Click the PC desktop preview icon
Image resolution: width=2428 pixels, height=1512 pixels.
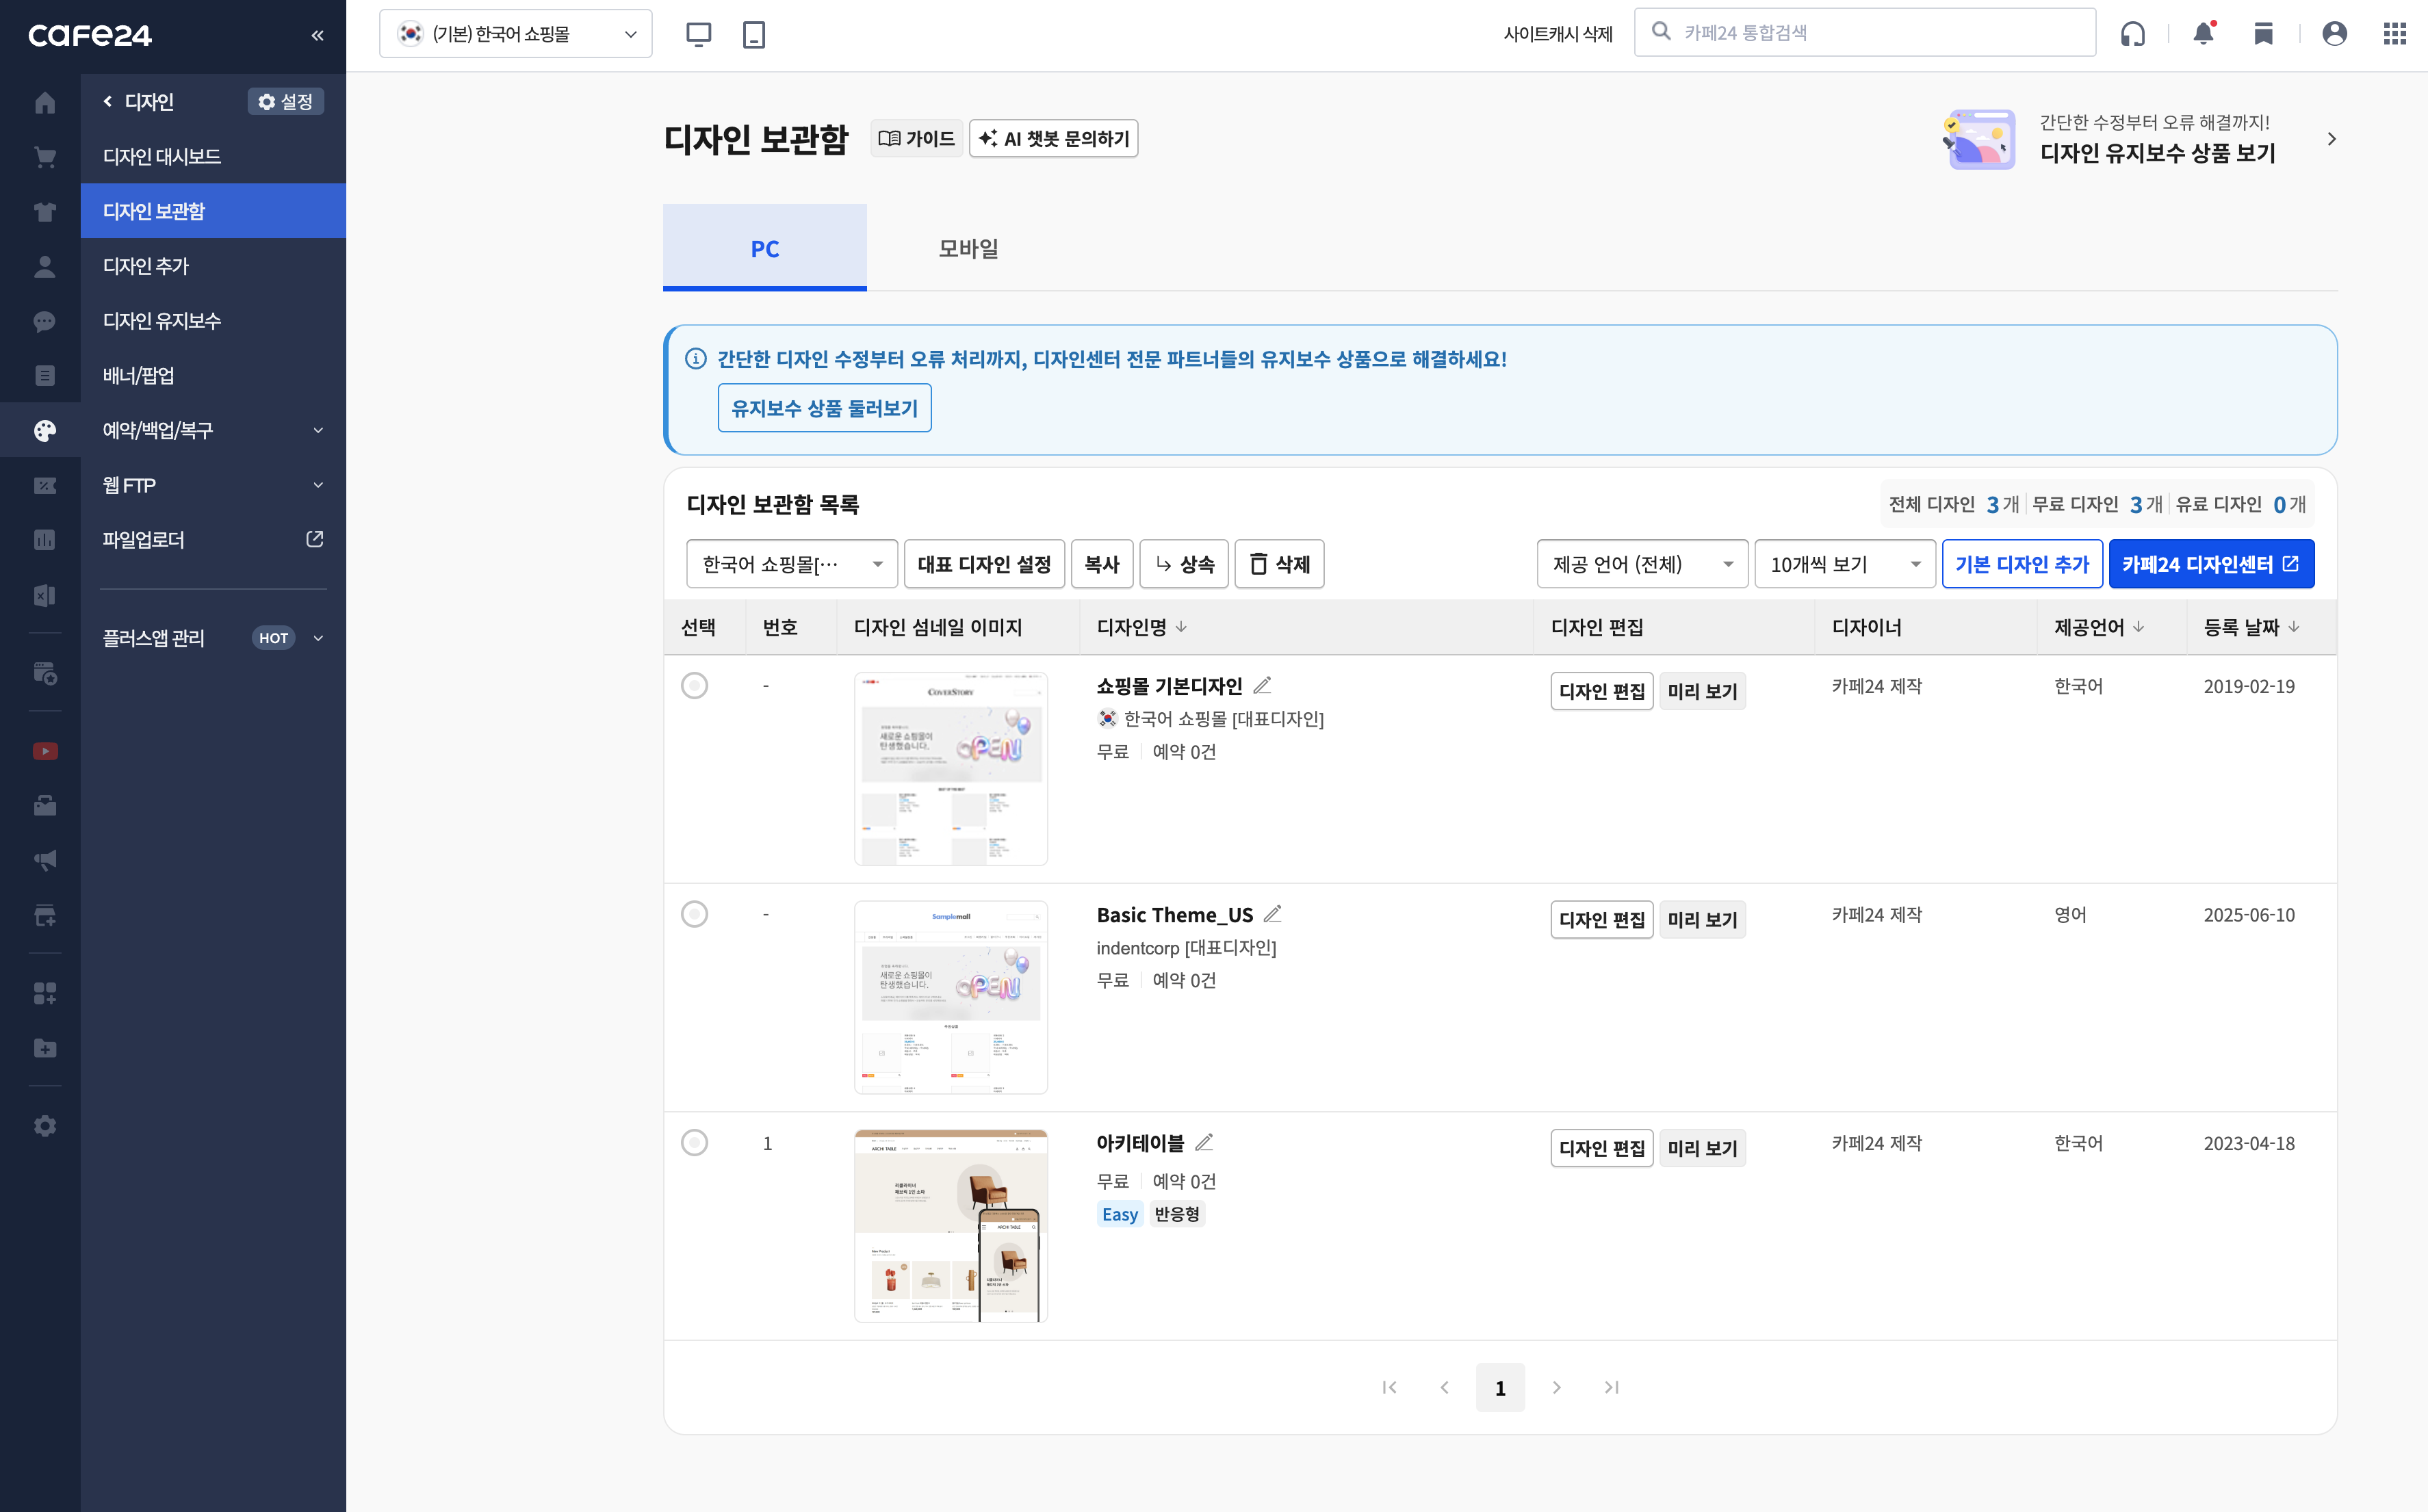click(698, 34)
